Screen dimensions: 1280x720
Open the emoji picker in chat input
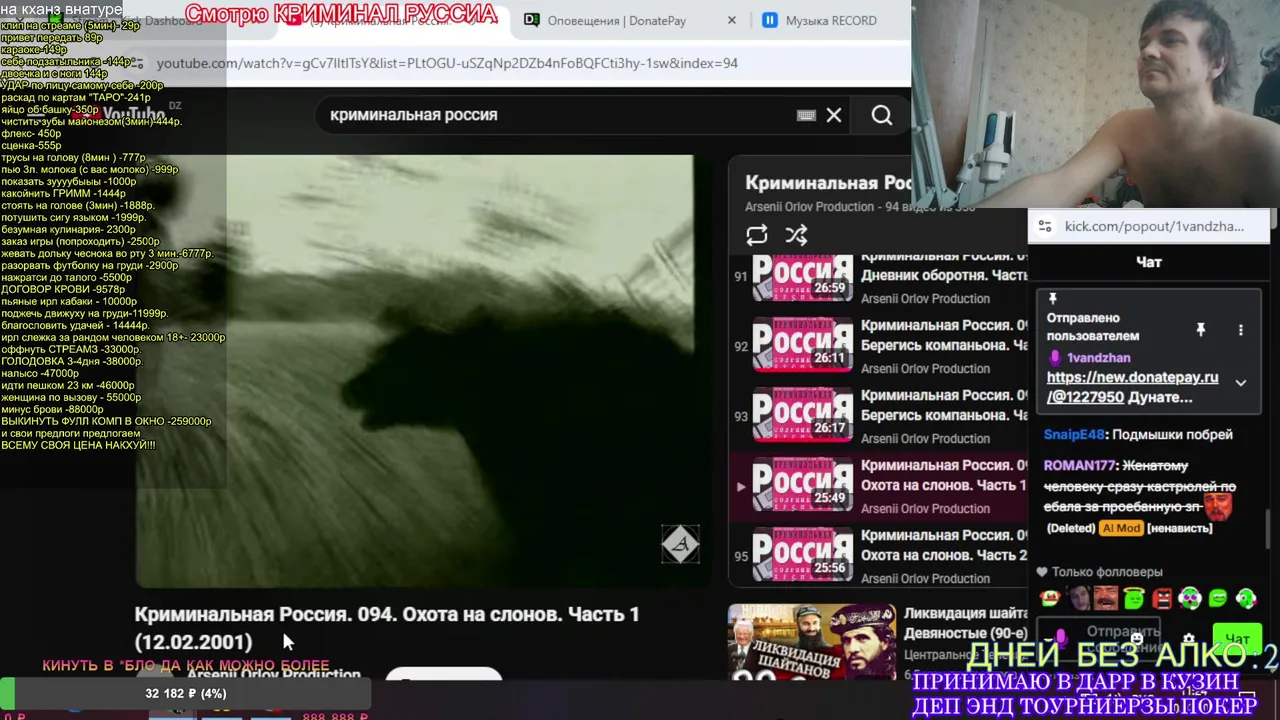click(x=1137, y=638)
